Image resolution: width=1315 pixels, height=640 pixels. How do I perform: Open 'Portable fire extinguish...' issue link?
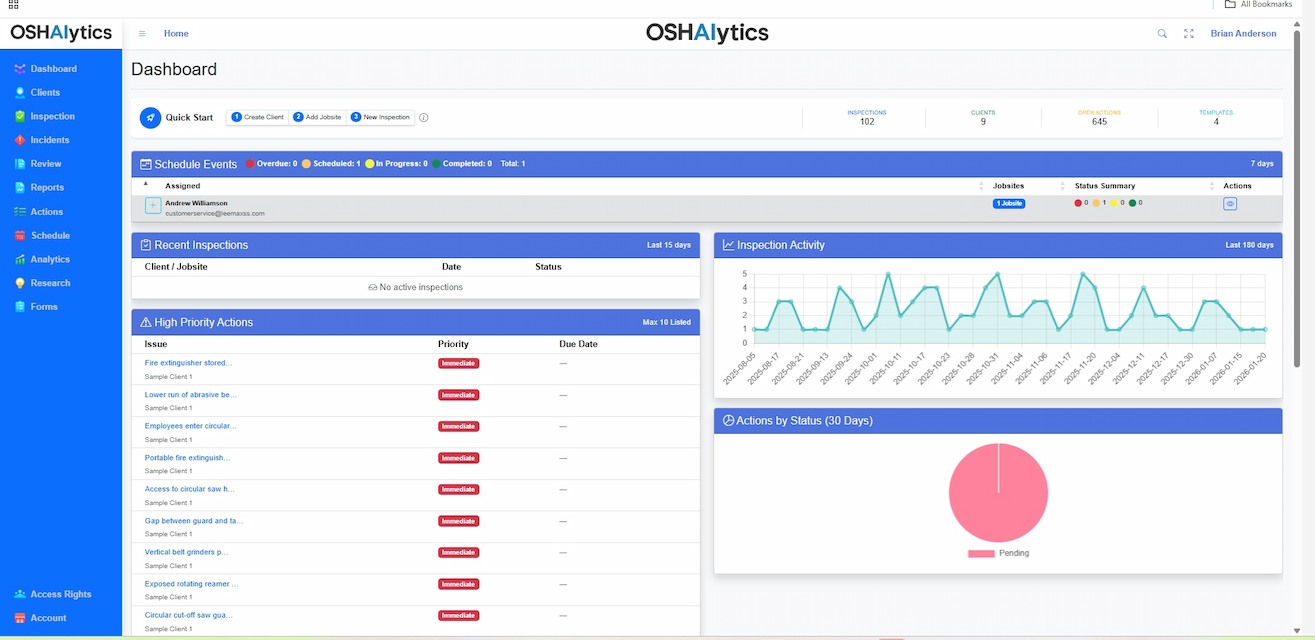click(187, 458)
